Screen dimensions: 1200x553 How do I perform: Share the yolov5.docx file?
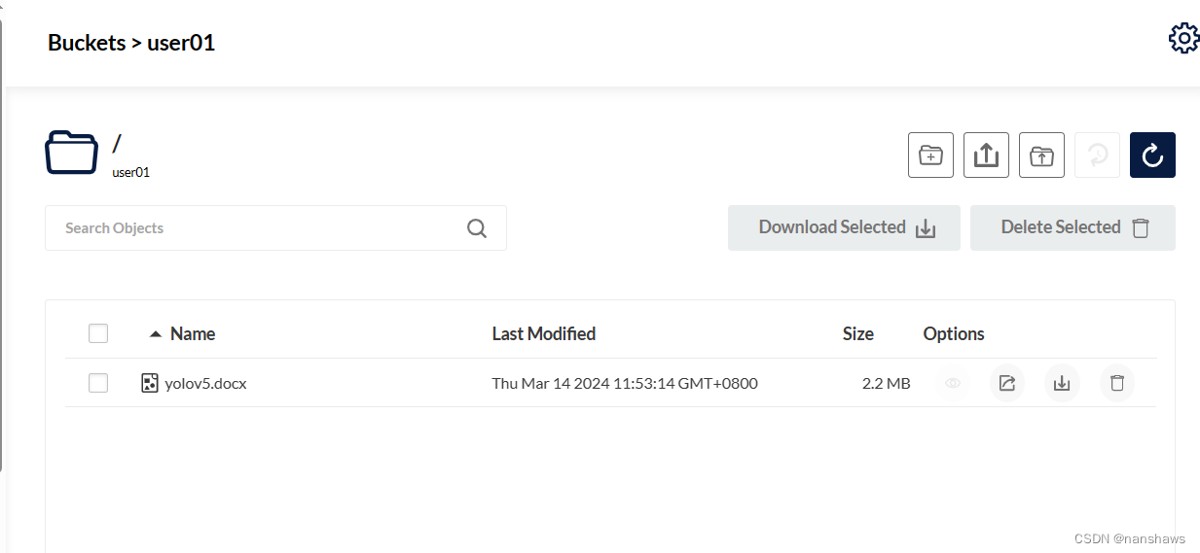click(1007, 383)
